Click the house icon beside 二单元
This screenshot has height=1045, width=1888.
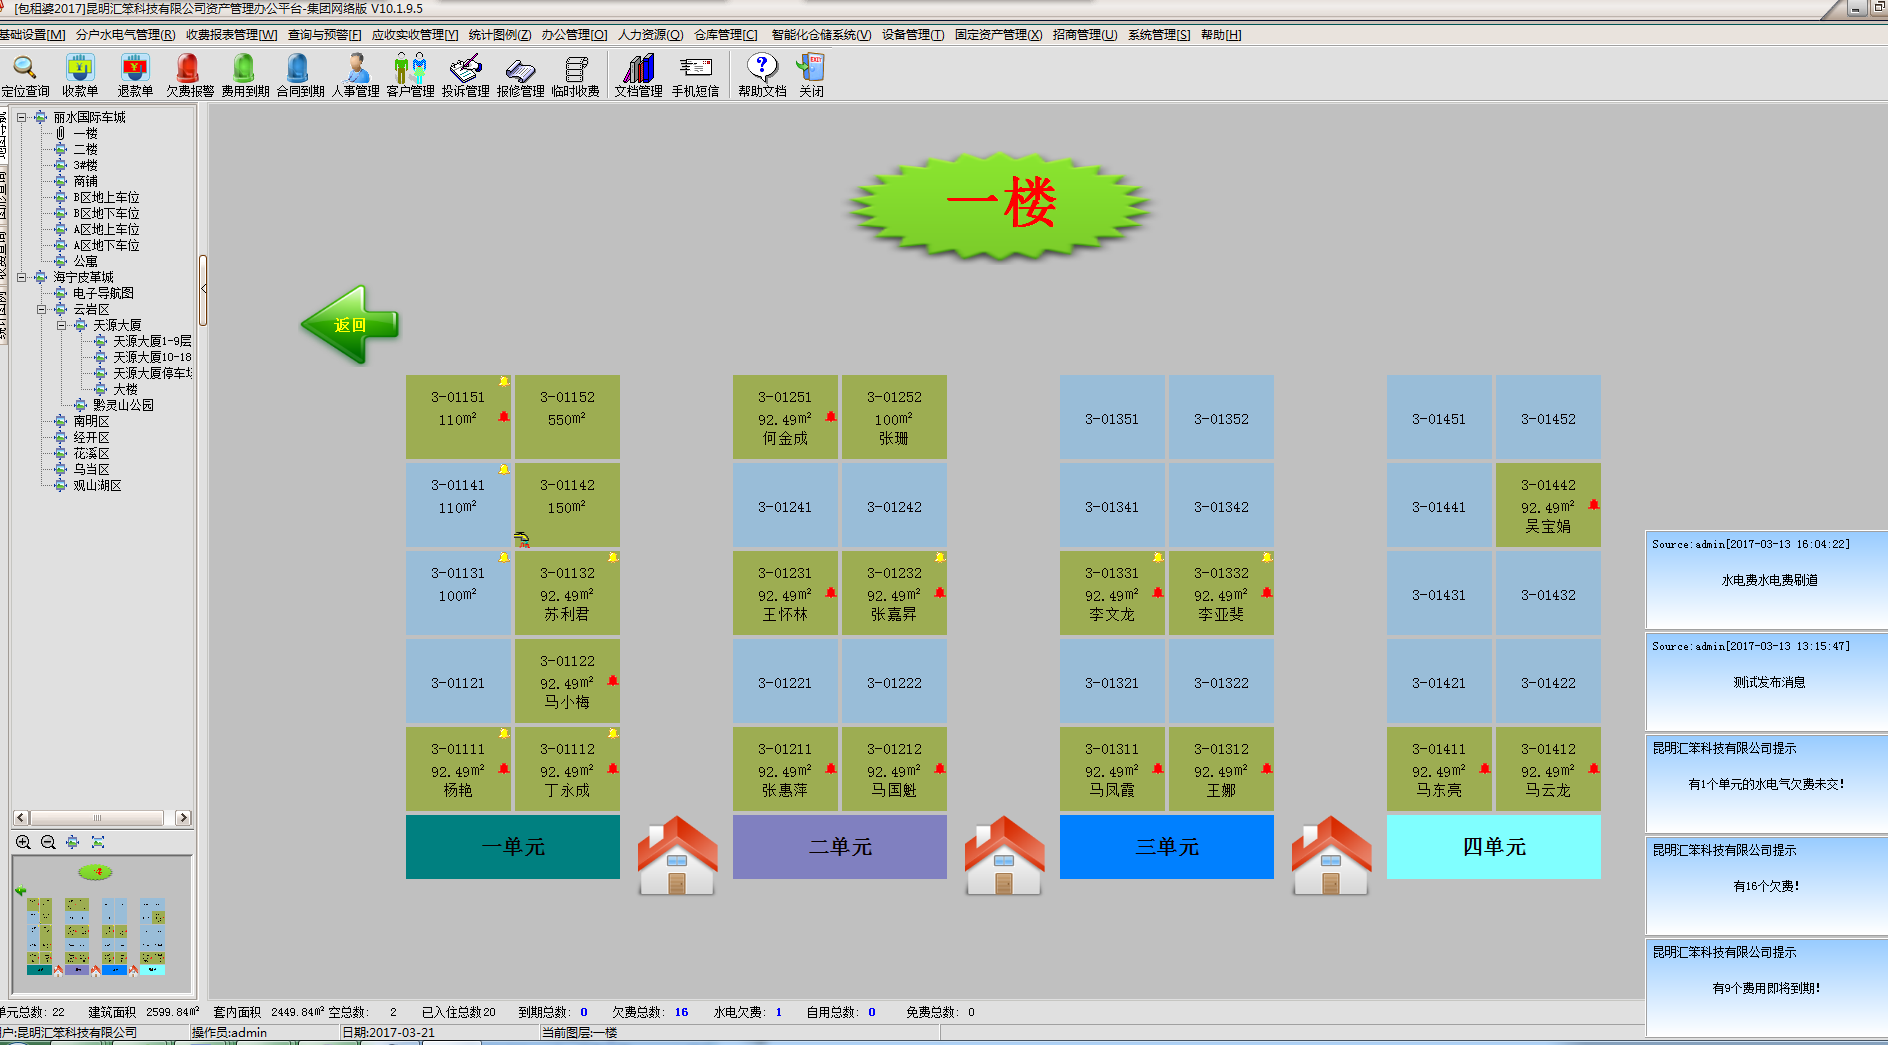click(x=1004, y=855)
